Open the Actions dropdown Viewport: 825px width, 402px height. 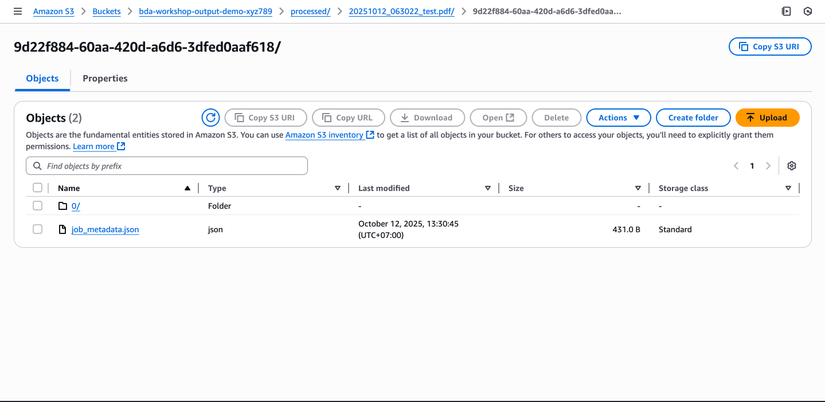click(619, 118)
